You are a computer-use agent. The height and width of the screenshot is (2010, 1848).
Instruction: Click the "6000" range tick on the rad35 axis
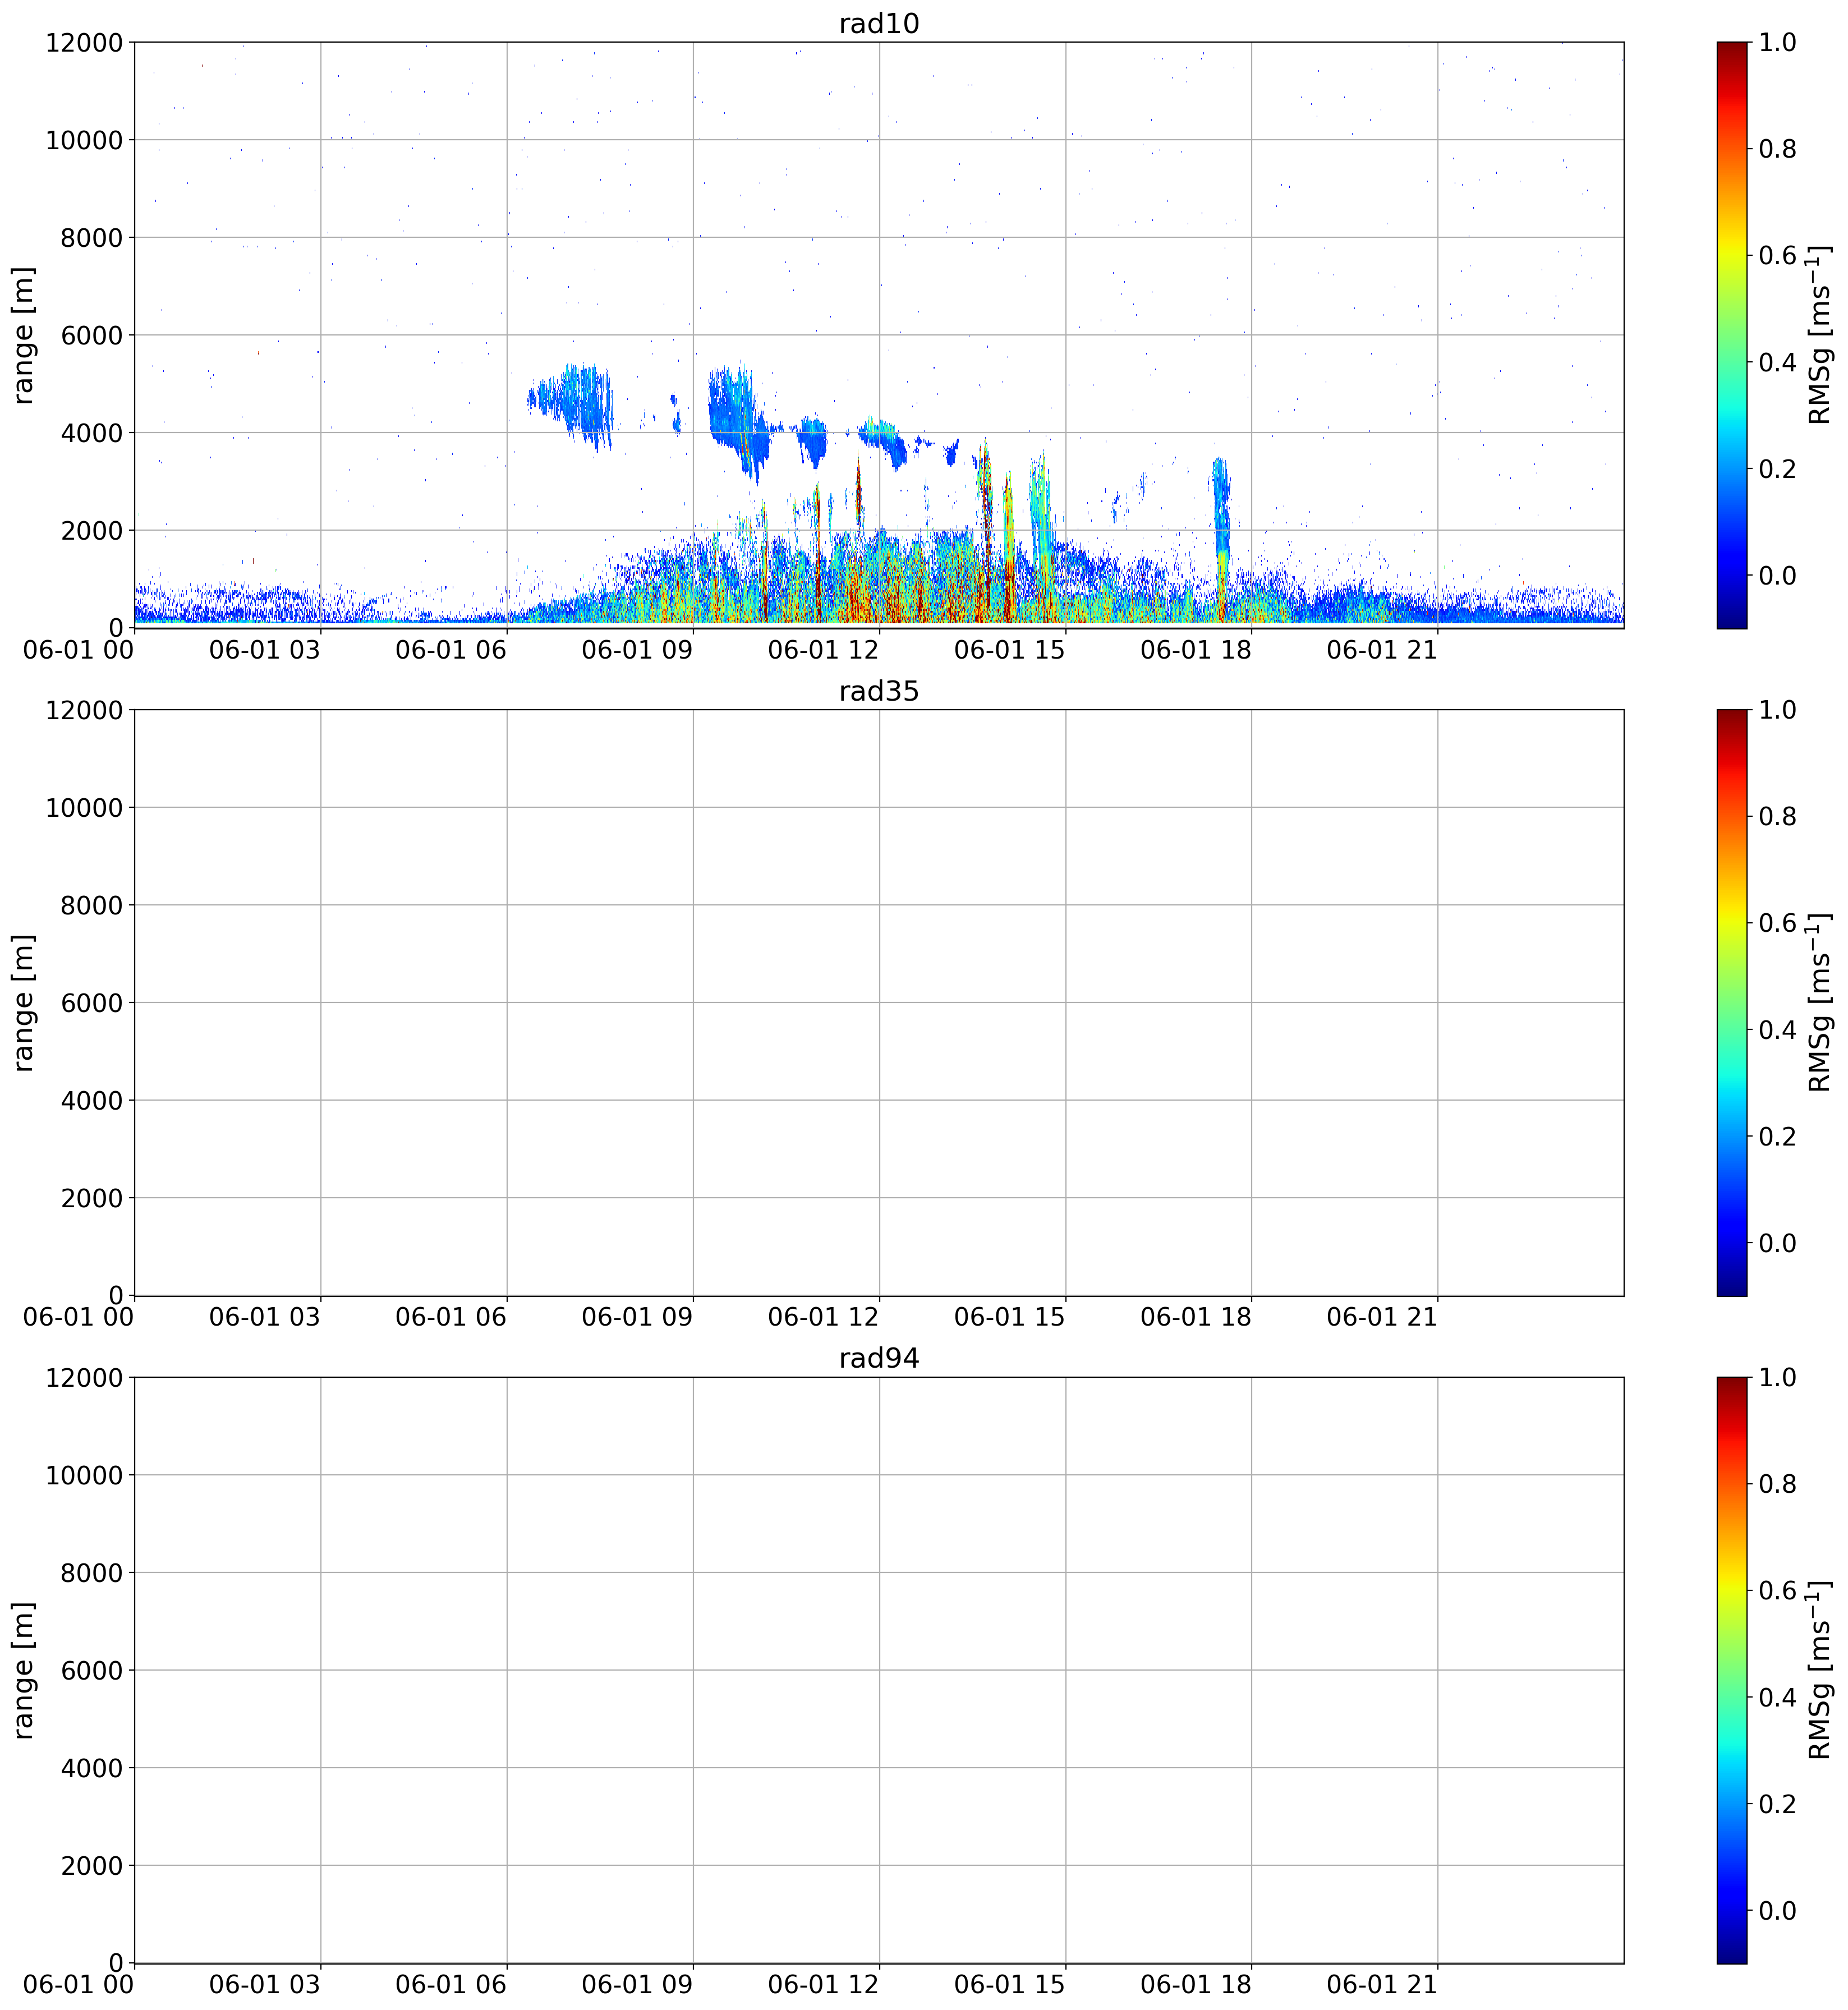pos(92,1003)
